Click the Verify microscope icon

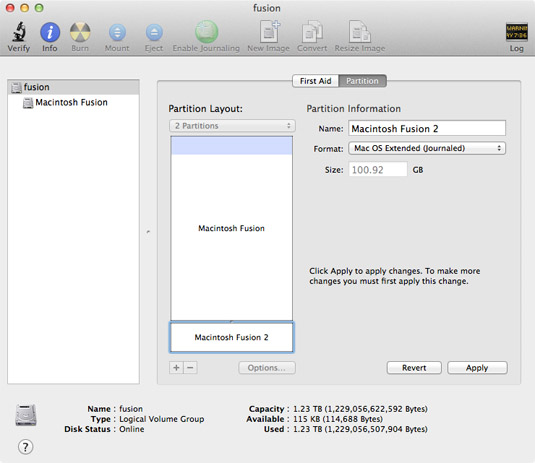(19, 32)
